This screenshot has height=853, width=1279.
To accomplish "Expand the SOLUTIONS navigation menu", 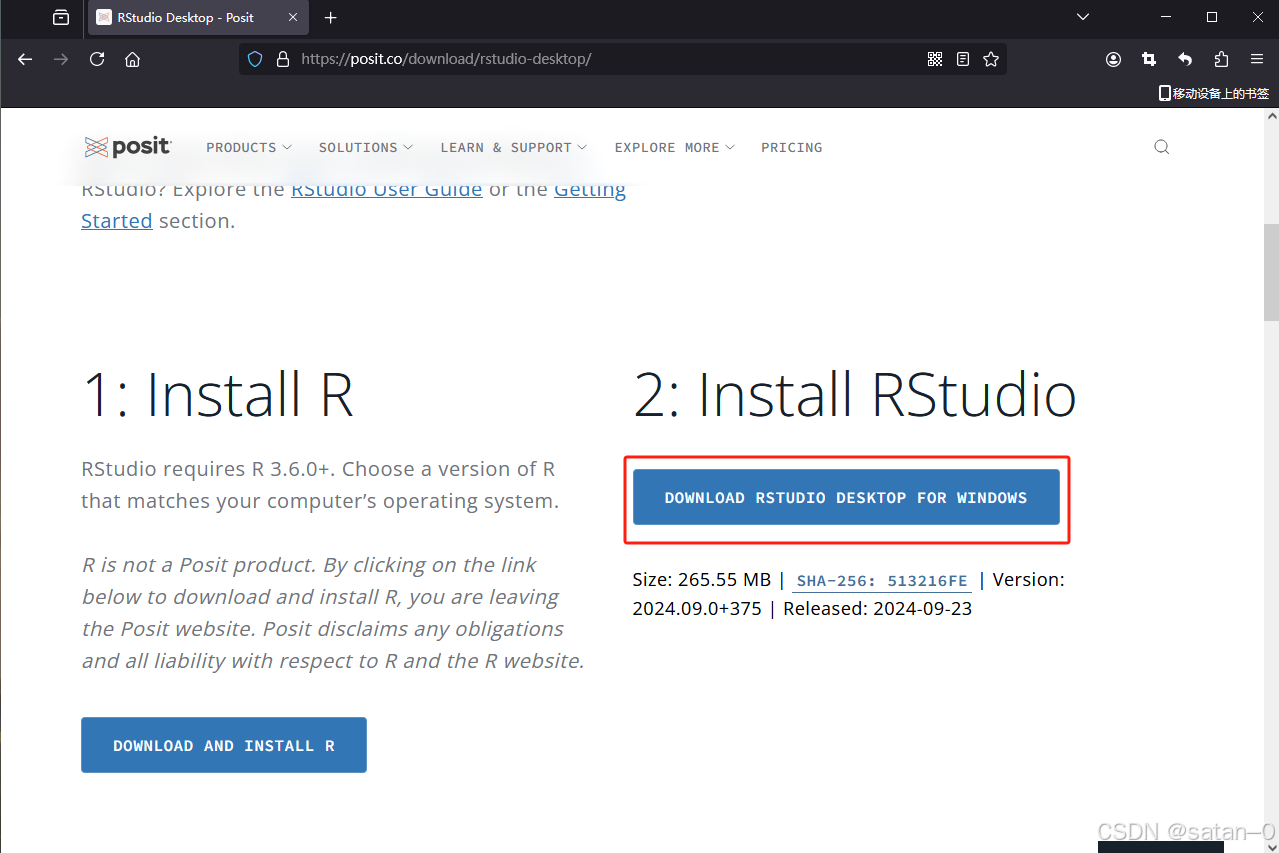I will click(x=365, y=147).
